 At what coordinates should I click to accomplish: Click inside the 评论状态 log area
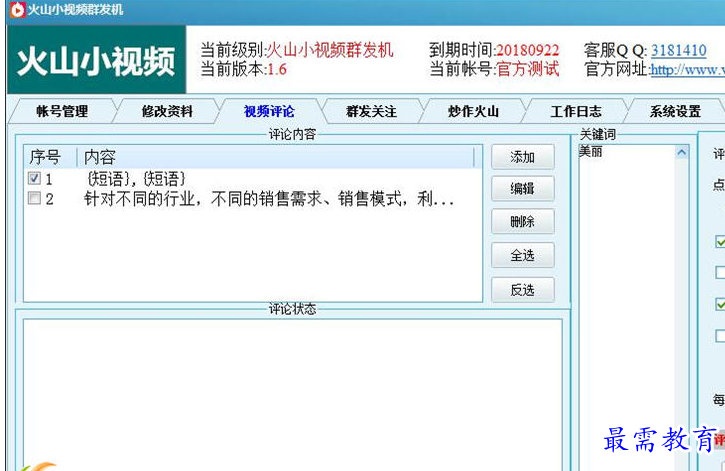tap(293, 395)
